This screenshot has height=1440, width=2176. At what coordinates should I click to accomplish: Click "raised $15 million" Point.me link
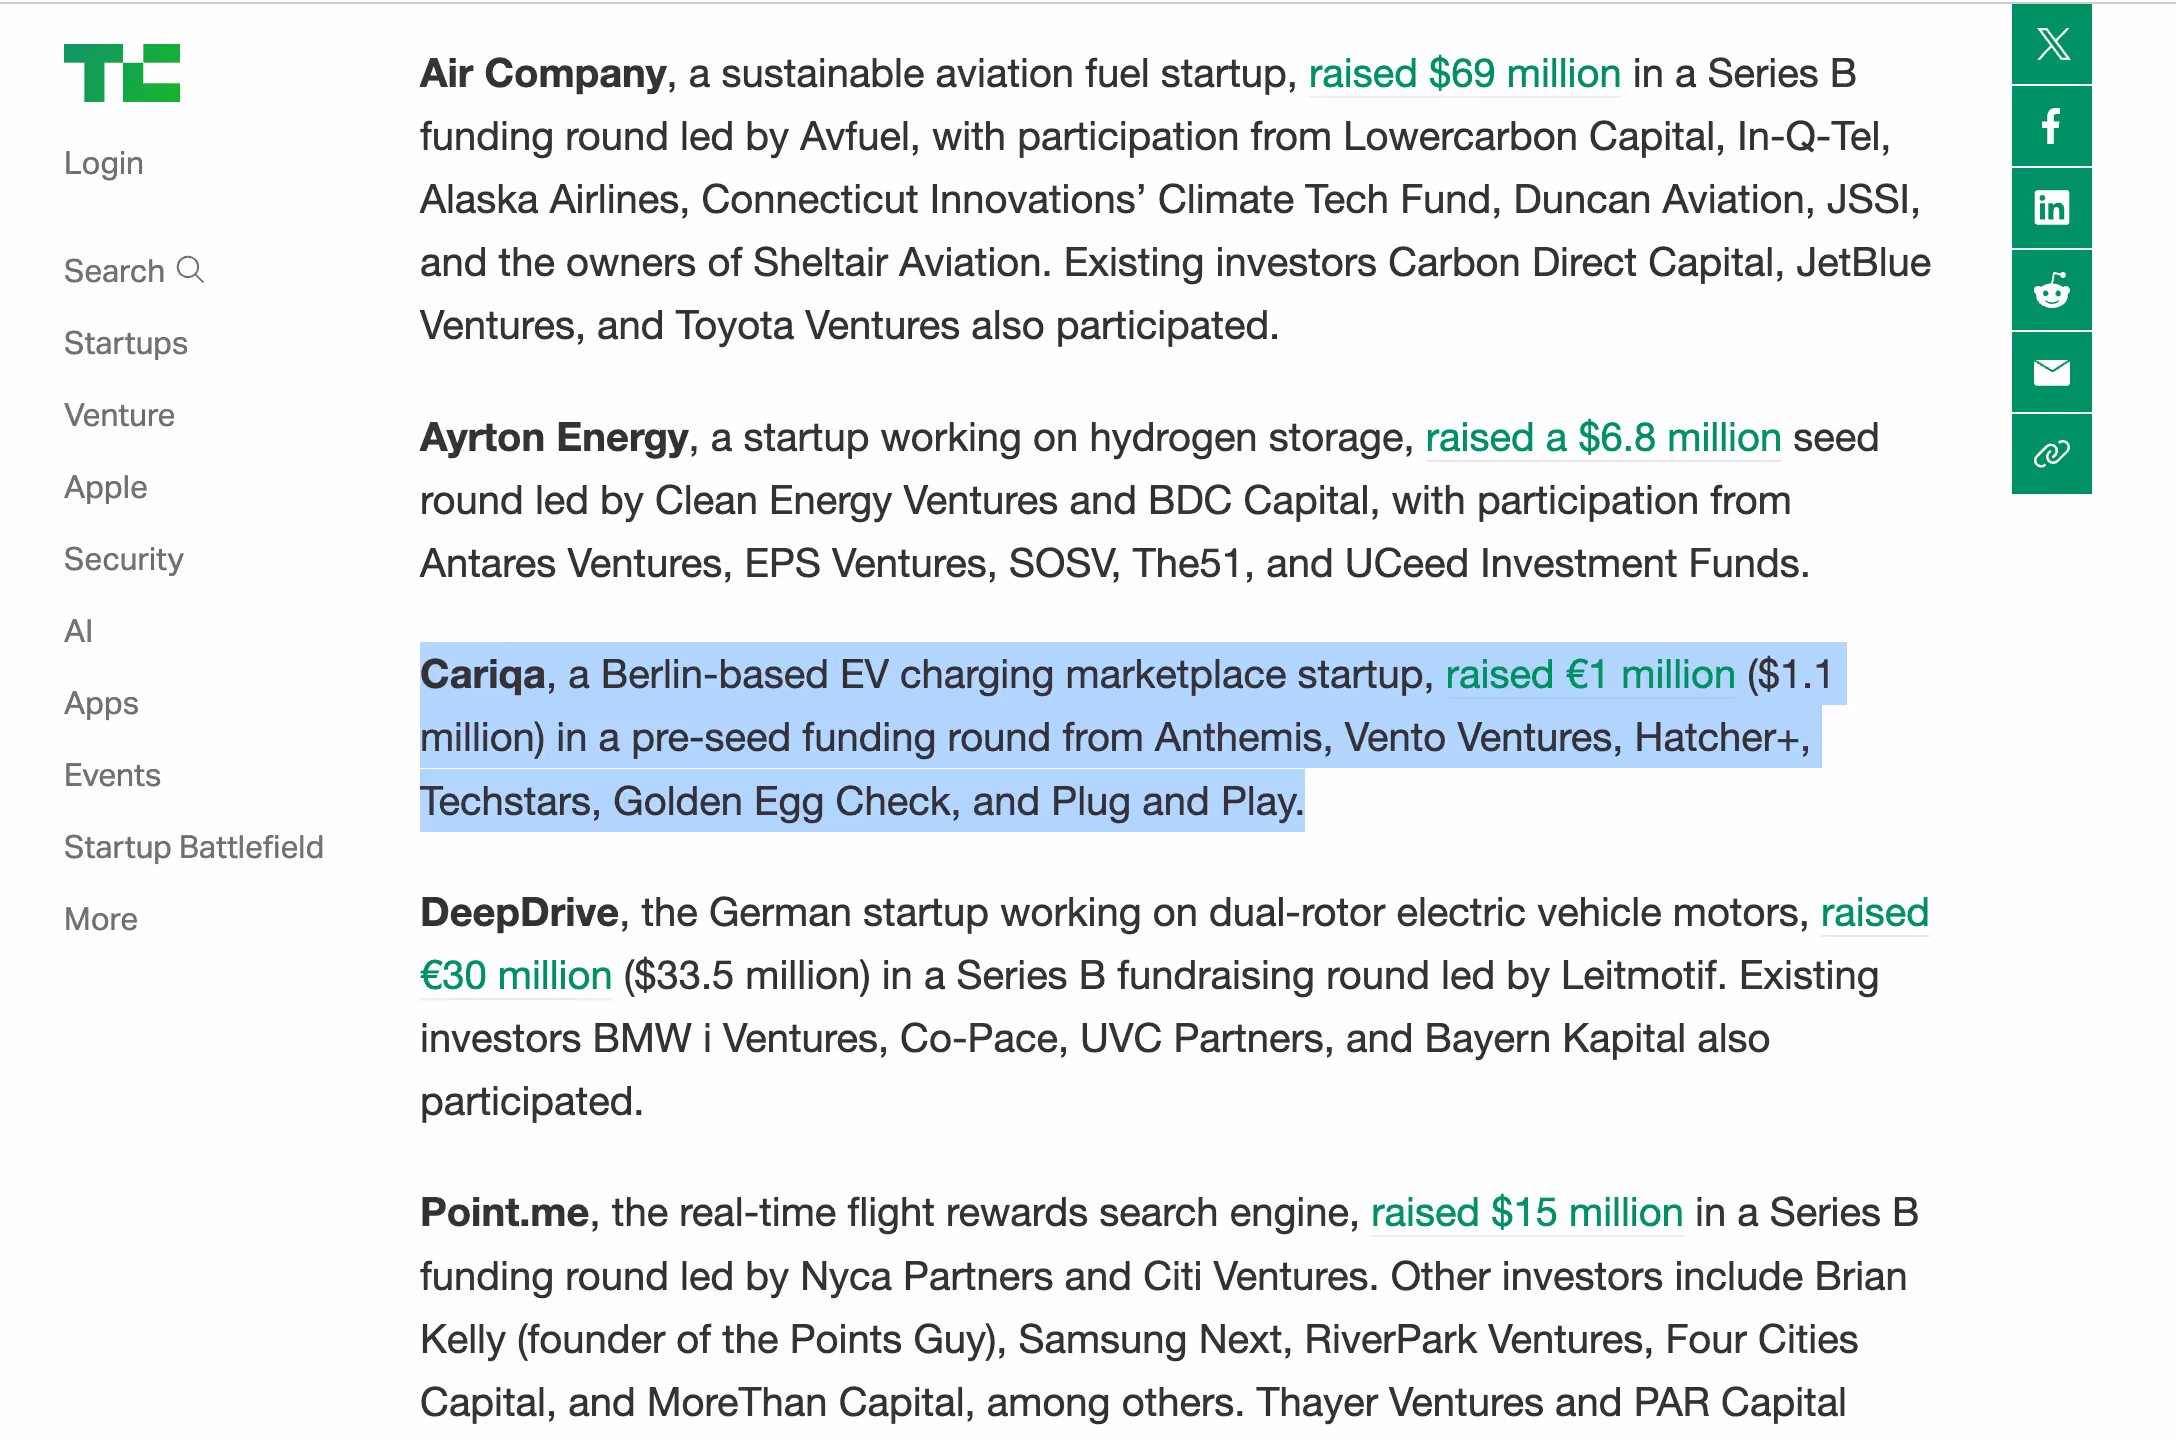click(x=1526, y=1213)
